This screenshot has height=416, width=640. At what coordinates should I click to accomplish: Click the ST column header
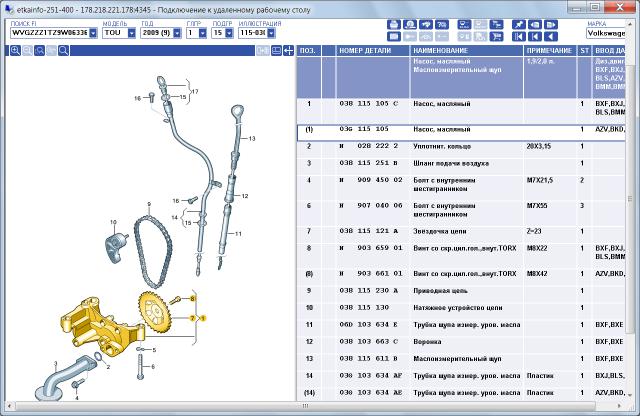(x=584, y=51)
